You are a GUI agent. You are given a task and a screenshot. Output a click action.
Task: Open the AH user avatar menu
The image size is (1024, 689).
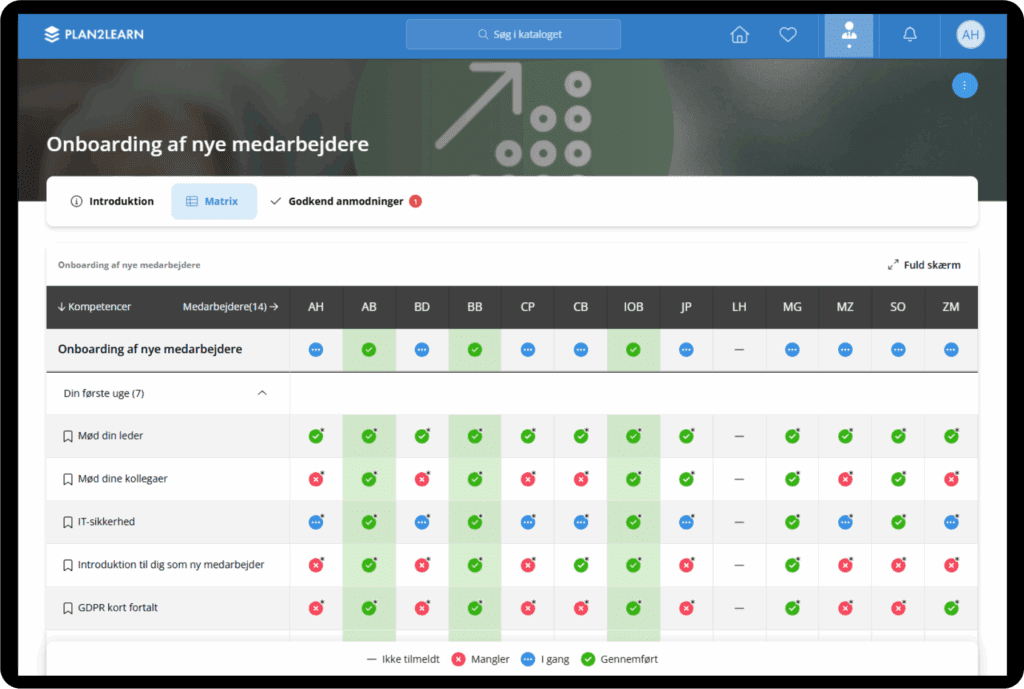coord(969,35)
